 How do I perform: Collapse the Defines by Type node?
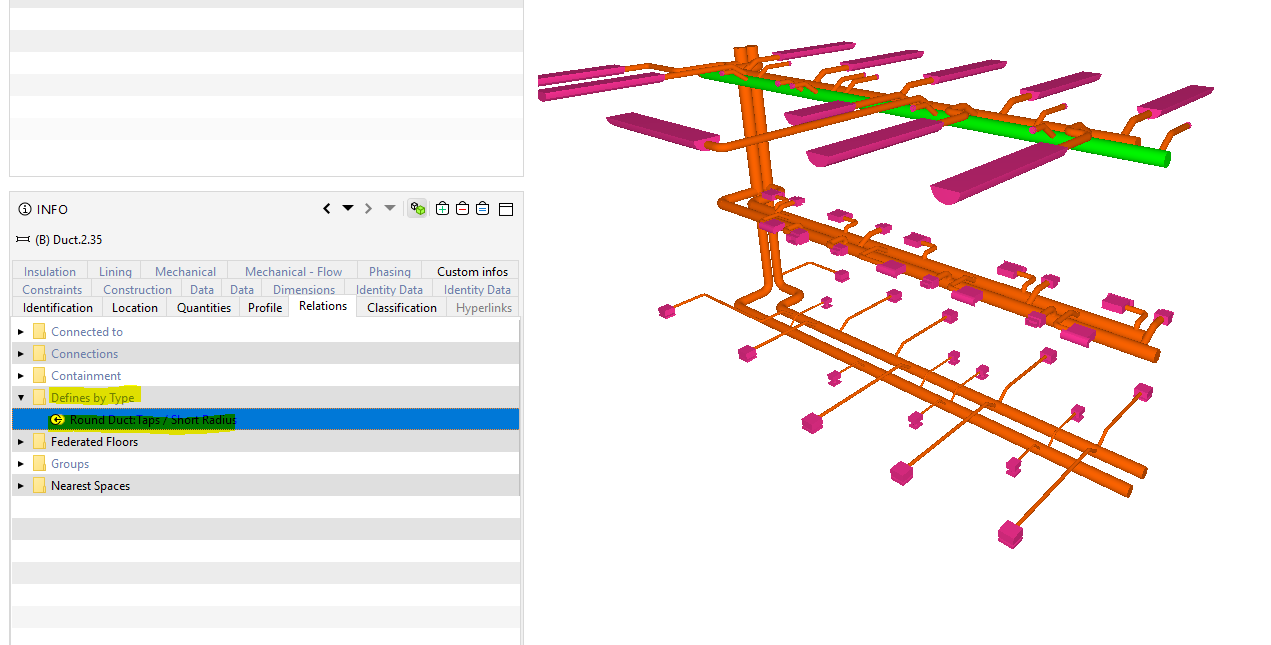coord(21,398)
